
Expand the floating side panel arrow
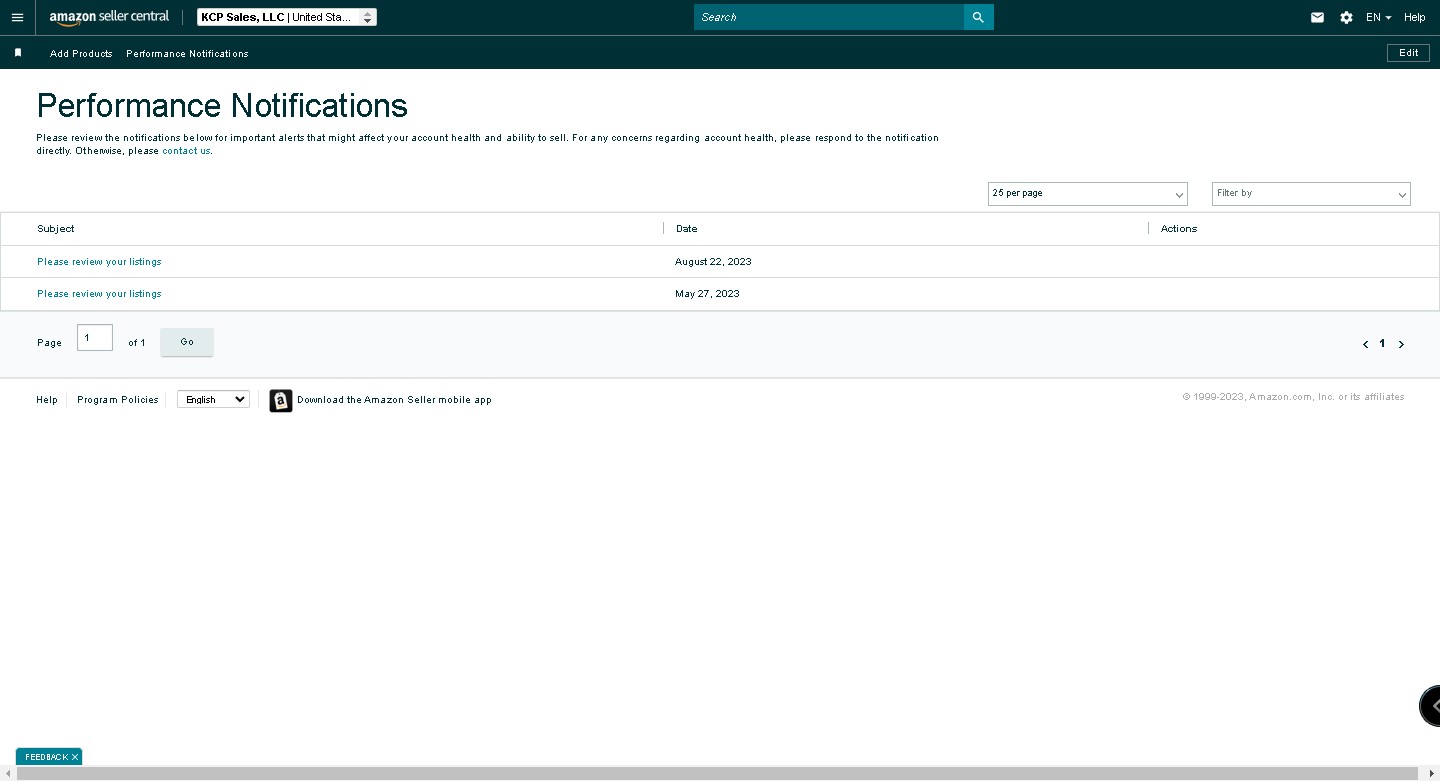coord(1431,706)
